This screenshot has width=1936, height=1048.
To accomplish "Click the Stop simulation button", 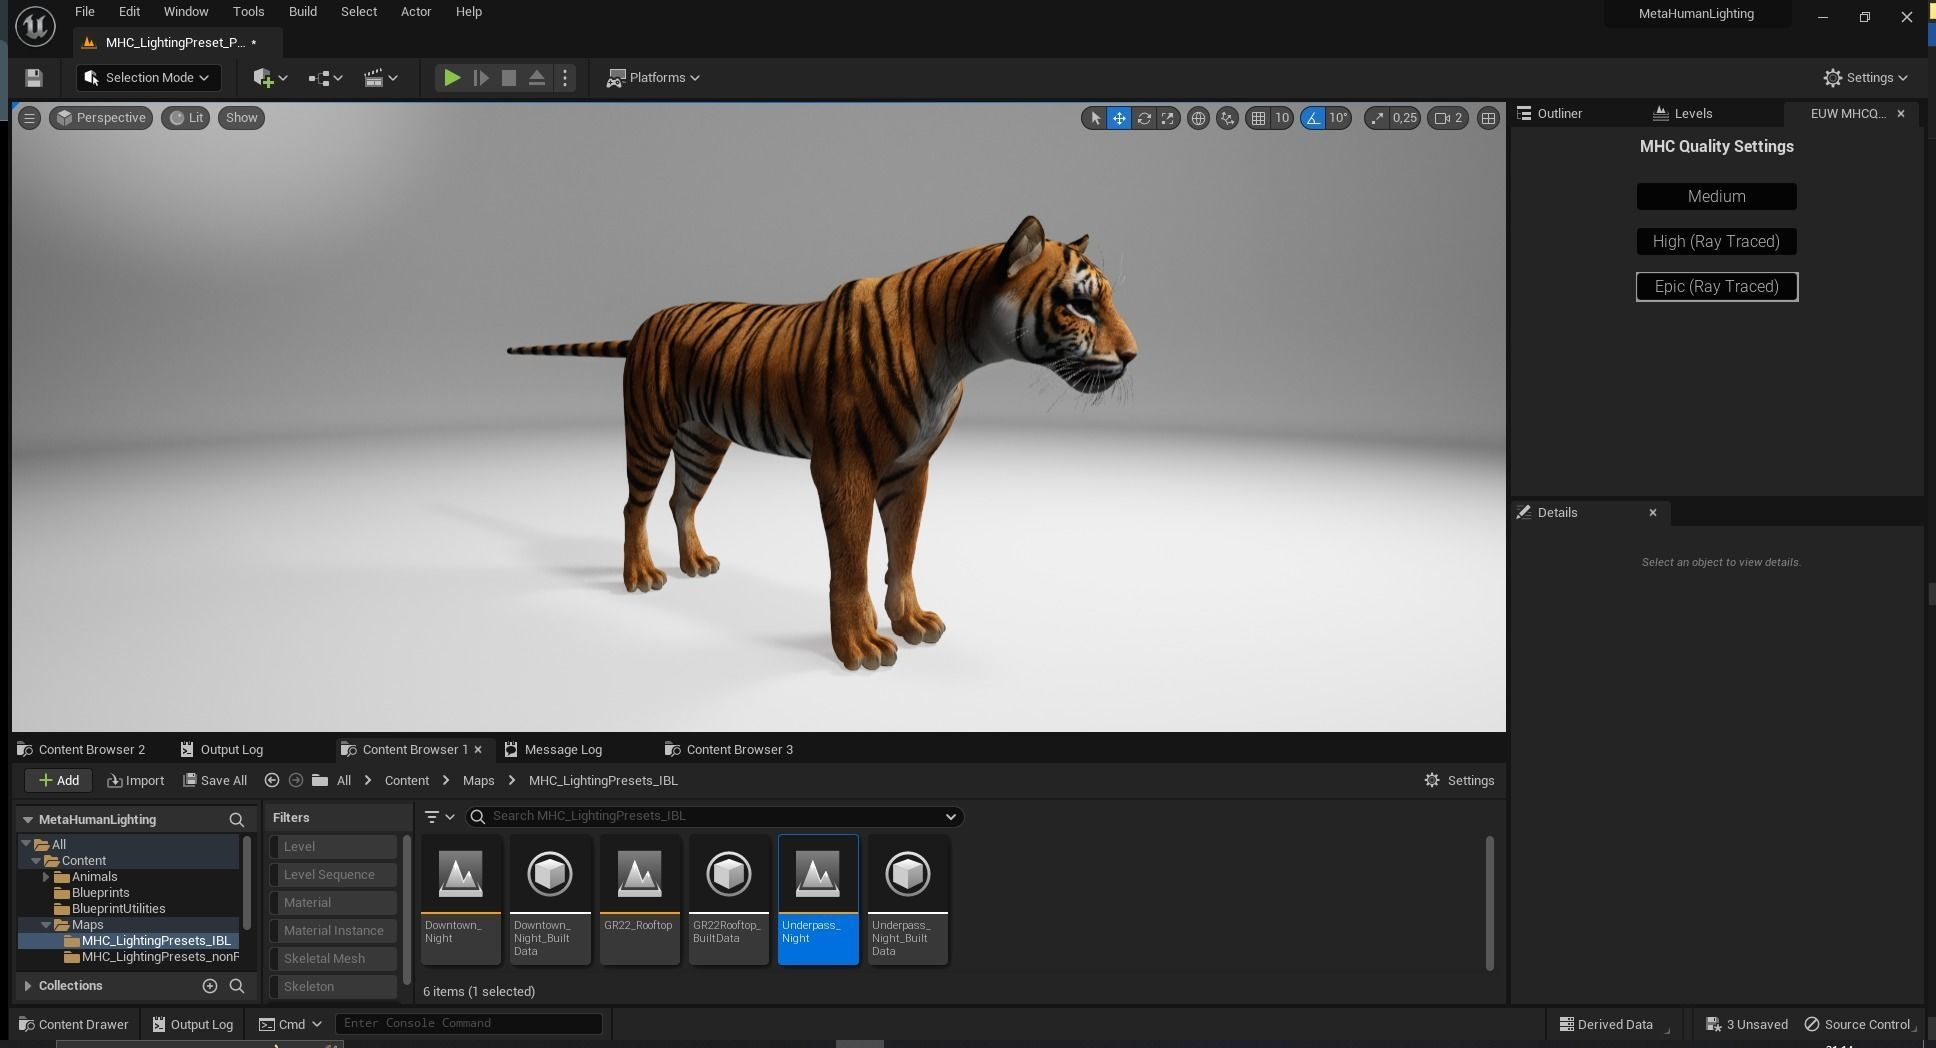I will 509,78.
